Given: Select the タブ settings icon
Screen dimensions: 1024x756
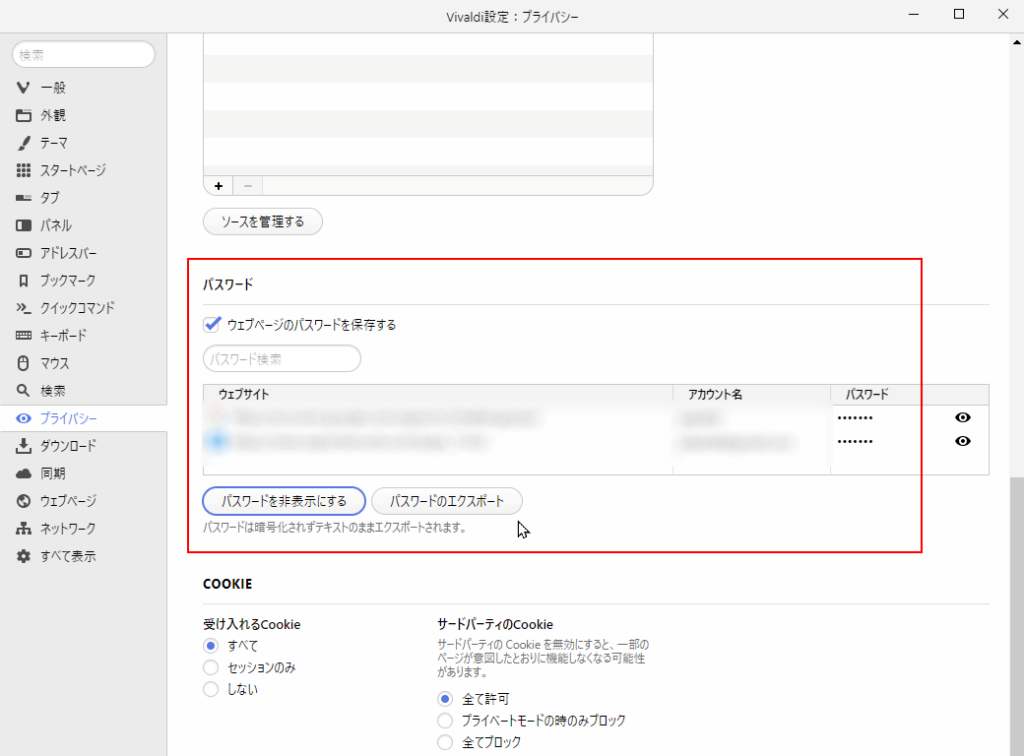Looking at the screenshot, I should pos(24,198).
